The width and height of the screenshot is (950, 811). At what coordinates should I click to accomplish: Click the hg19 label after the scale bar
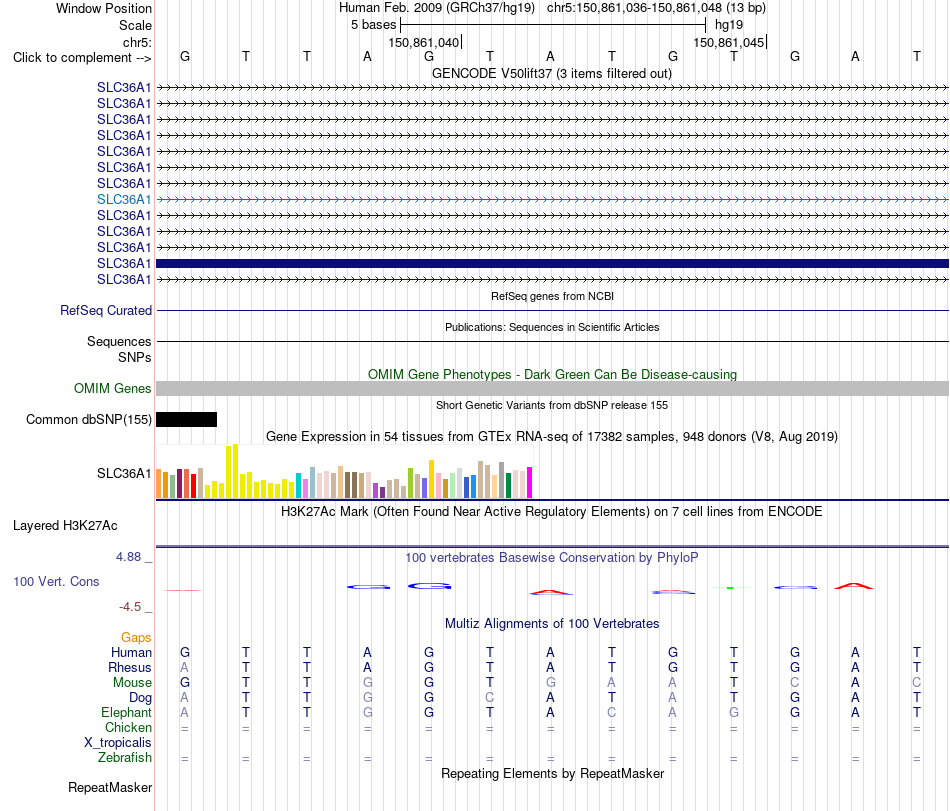(x=729, y=25)
